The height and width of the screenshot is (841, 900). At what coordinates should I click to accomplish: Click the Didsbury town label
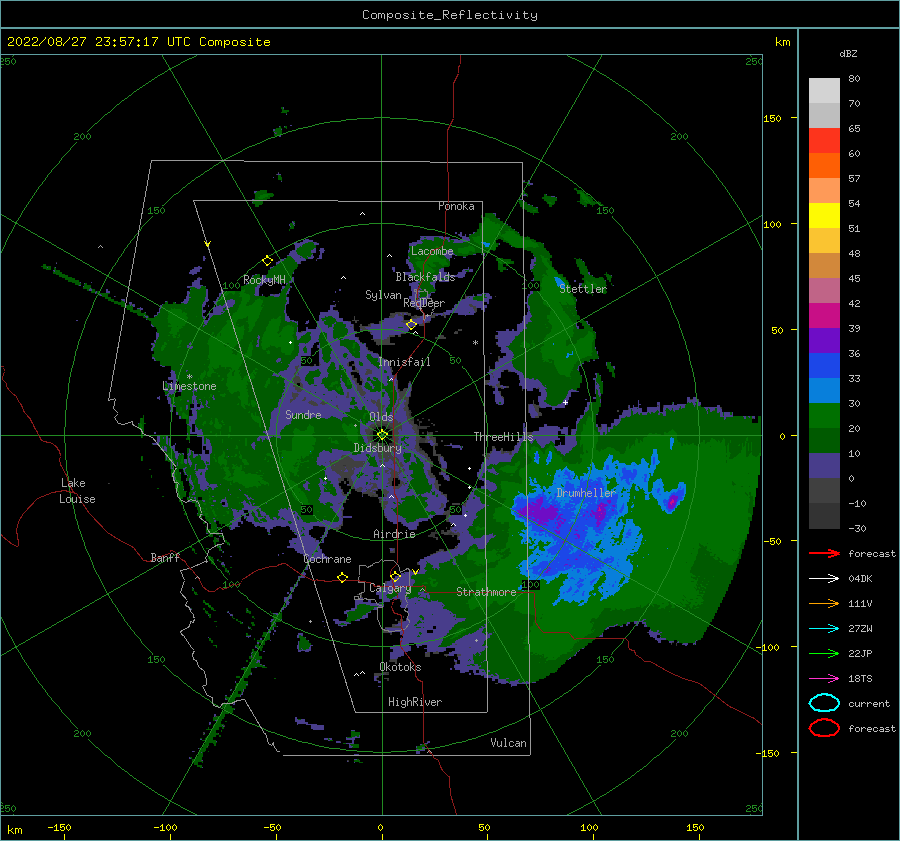click(378, 448)
